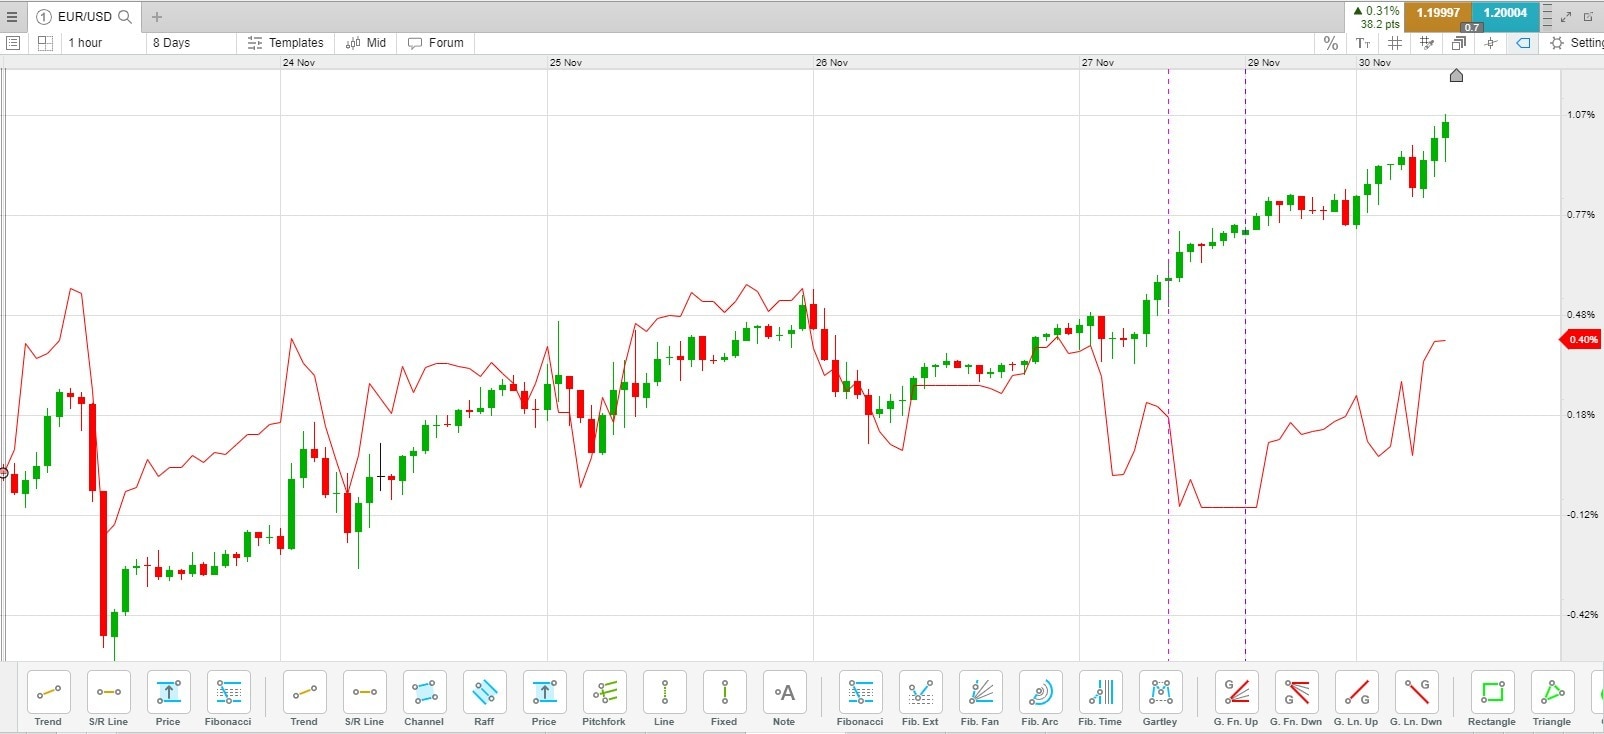Open the Templates menu
The width and height of the screenshot is (1604, 734).
point(286,43)
